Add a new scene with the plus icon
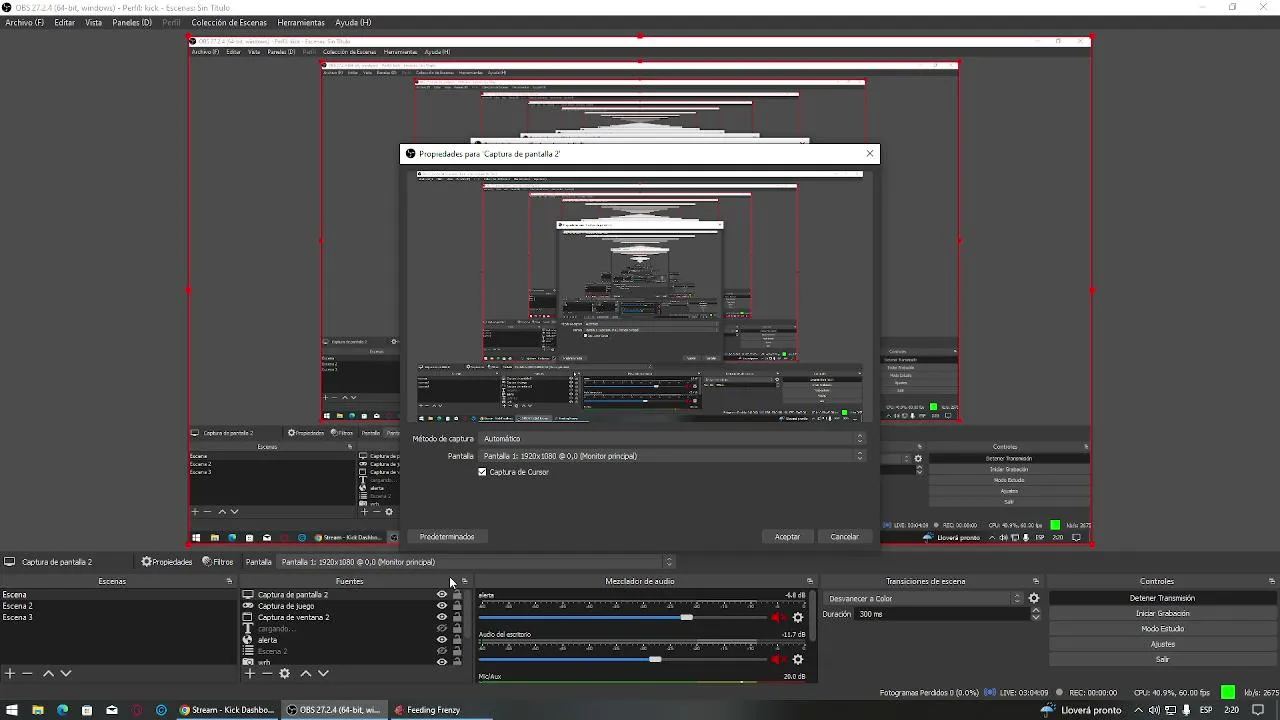Screen dimensions: 1280x720 pos(10,674)
